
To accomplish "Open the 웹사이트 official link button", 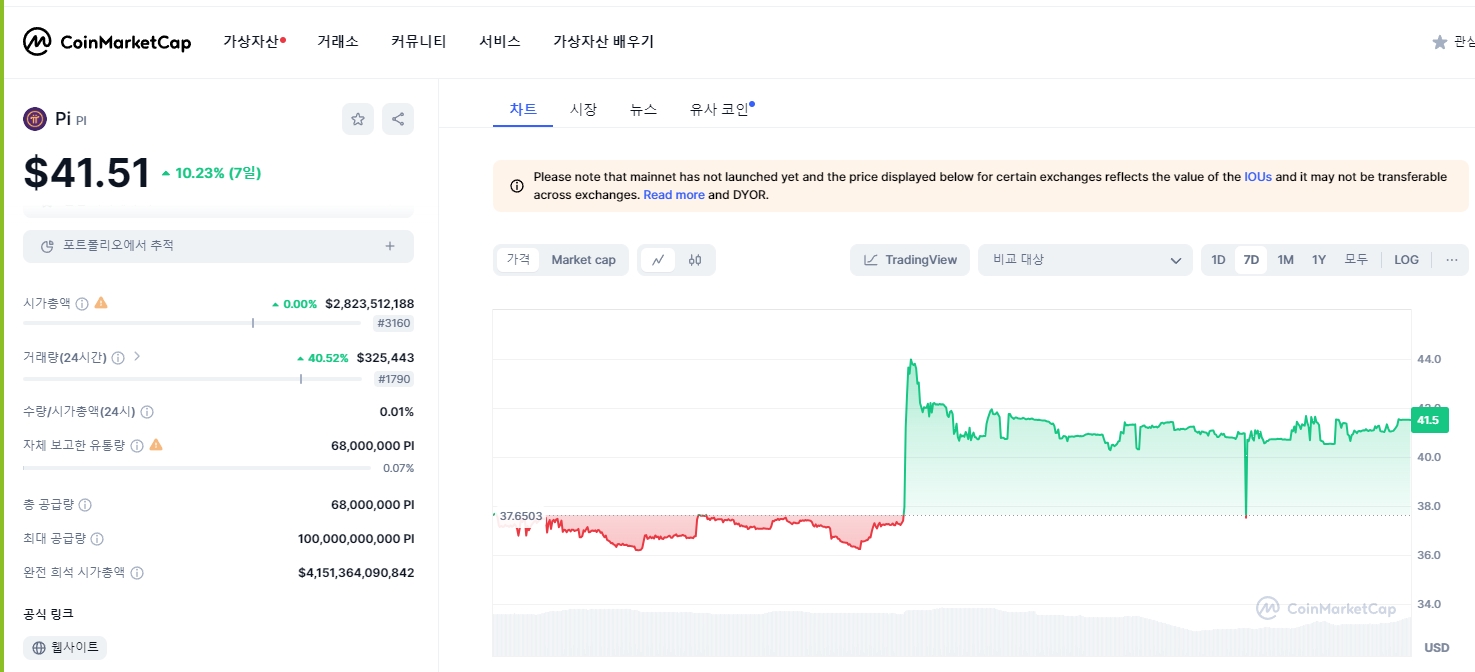I will [x=64, y=647].
